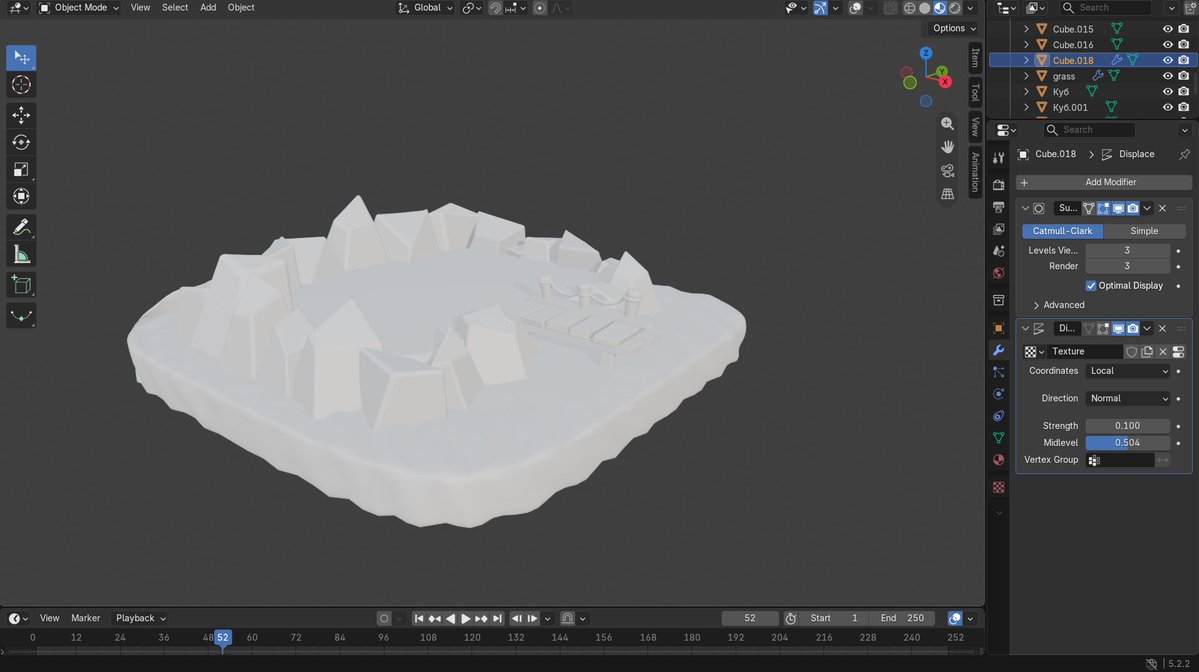Toggle Displace modifier viewport display

tap(1118, 329)
